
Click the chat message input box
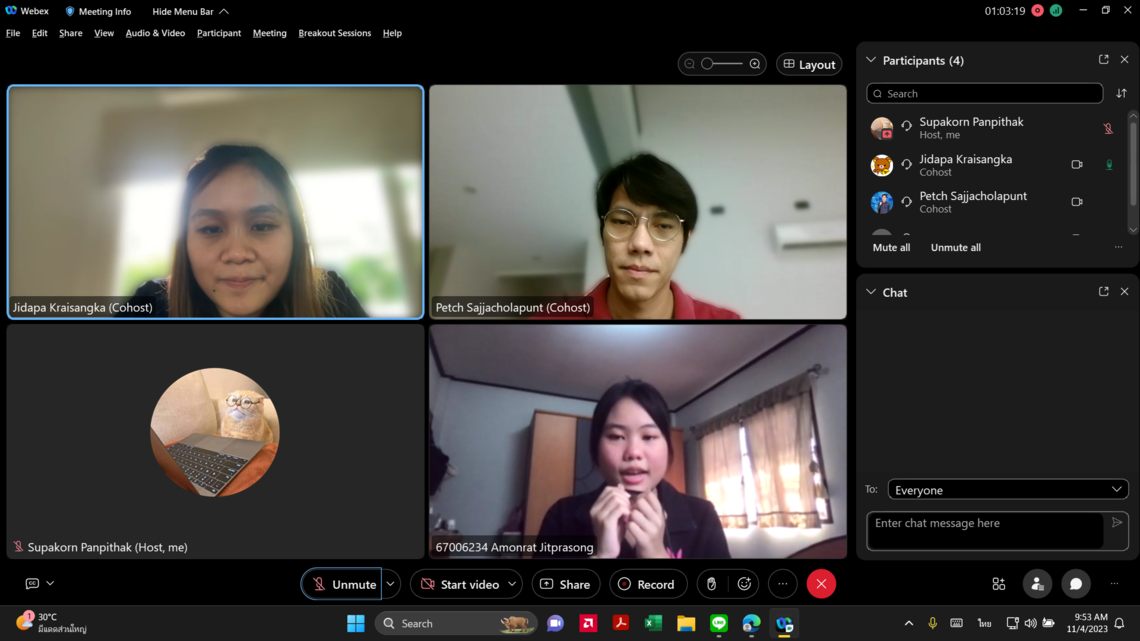pyautogui.click(x=985, y=530)
